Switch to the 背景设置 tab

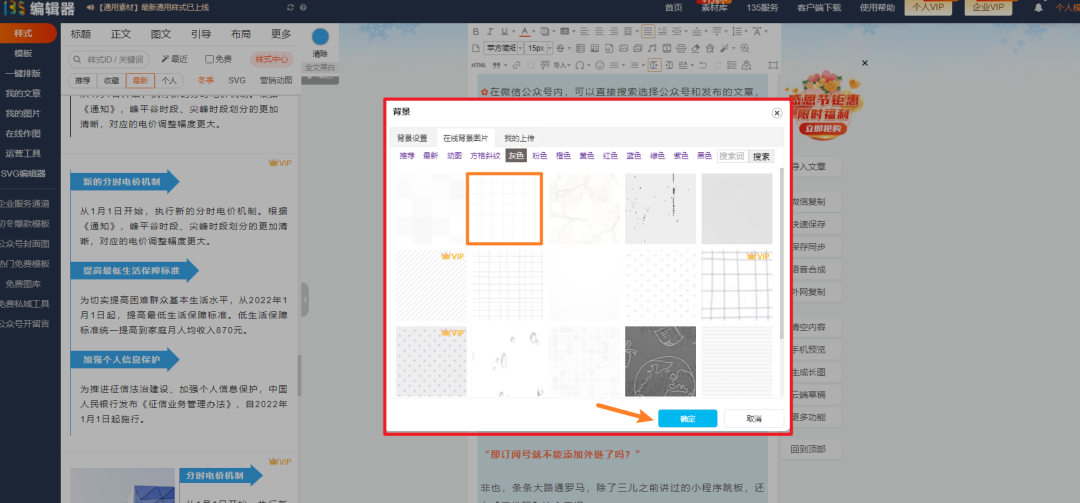coord(412,138)
